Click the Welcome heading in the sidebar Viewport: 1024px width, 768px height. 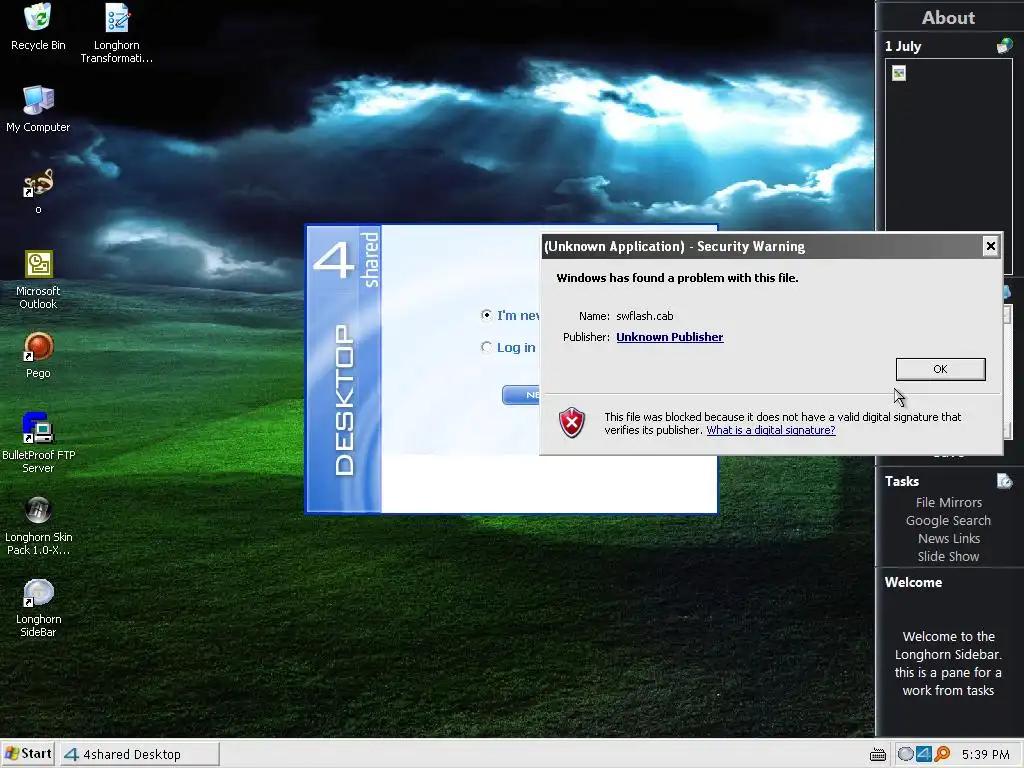point(913,583)
